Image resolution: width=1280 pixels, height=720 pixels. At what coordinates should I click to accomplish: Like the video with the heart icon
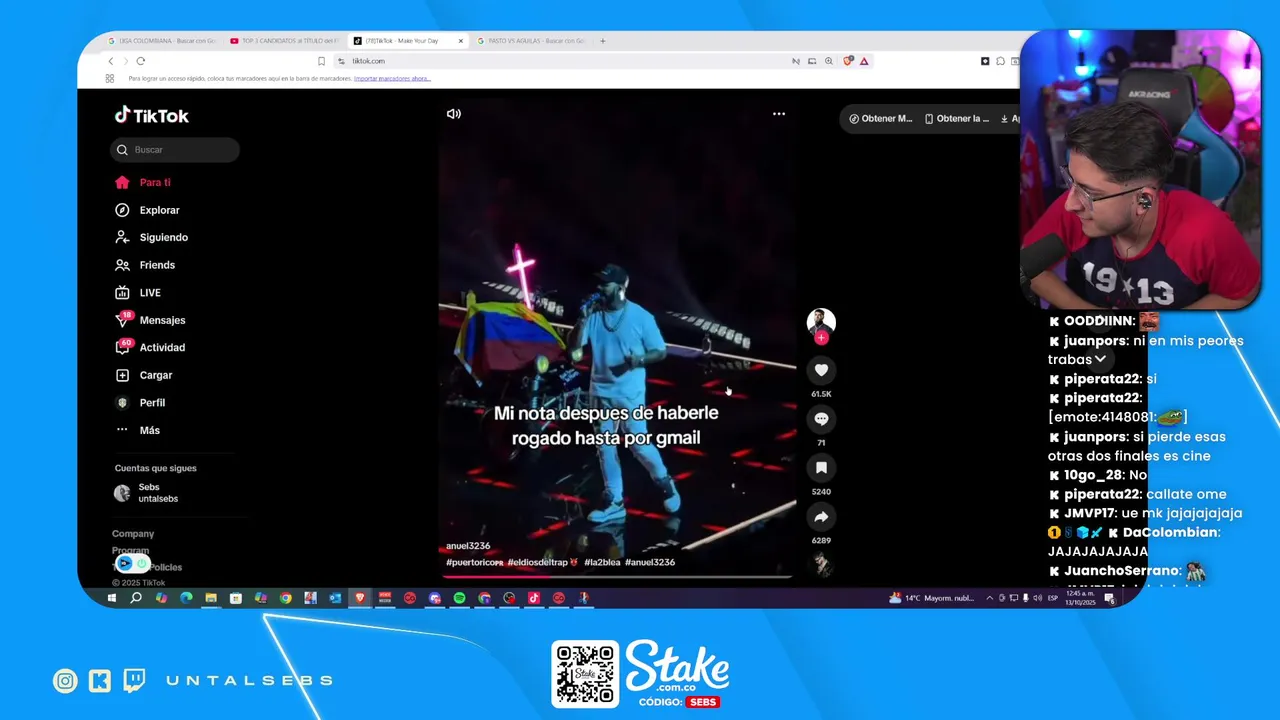tap(821, 370)
